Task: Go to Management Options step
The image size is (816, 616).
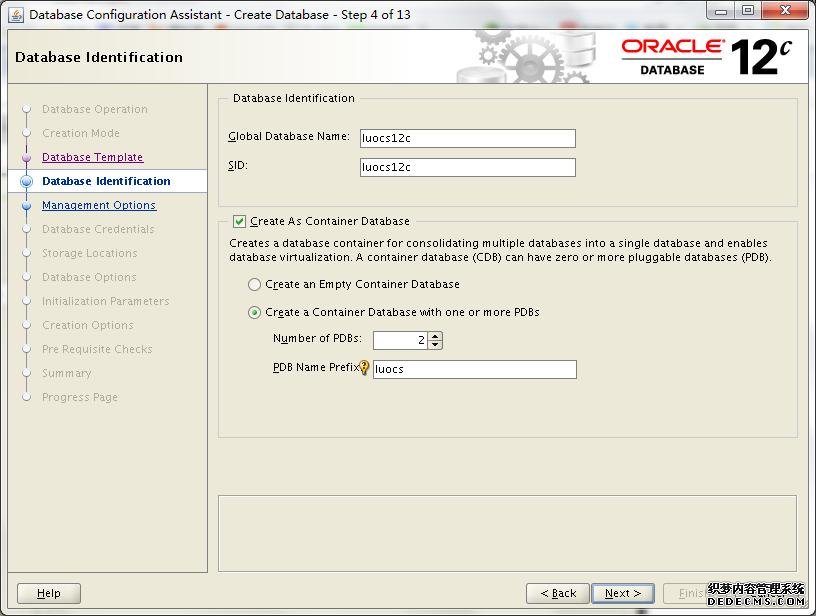Action: tap(99, 206)
